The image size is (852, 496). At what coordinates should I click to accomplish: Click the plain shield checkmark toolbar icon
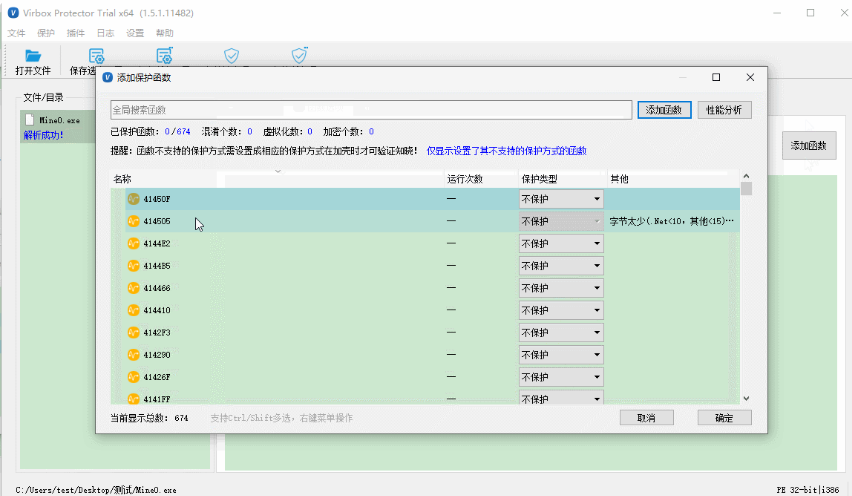[x=231, y=55]
